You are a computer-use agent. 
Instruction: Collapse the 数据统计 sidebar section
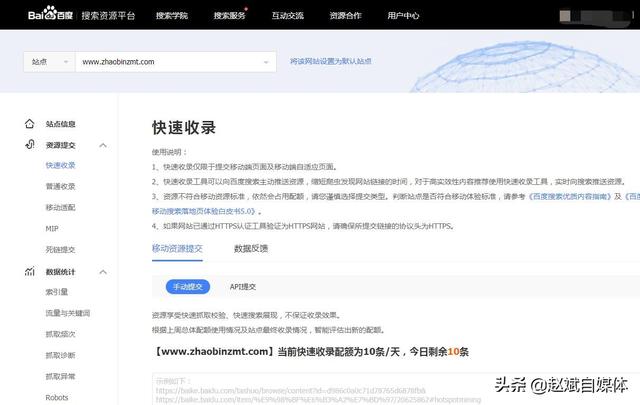pyautogui.click(x=103, y=272)
